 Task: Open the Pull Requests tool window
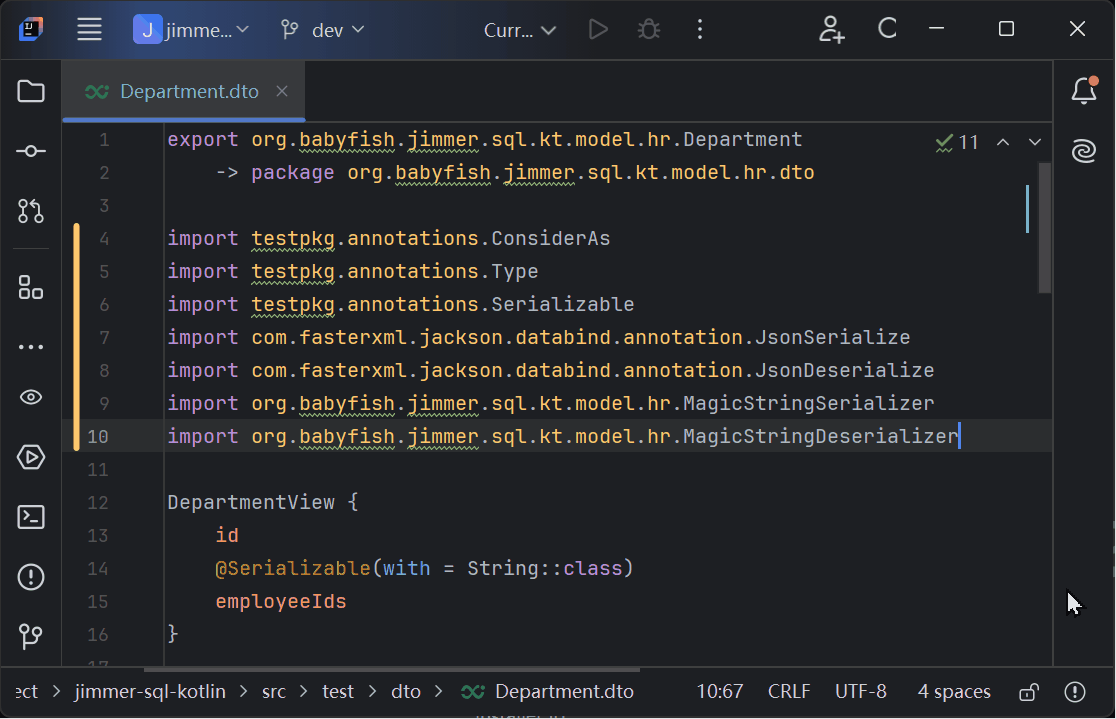point(30,211)
